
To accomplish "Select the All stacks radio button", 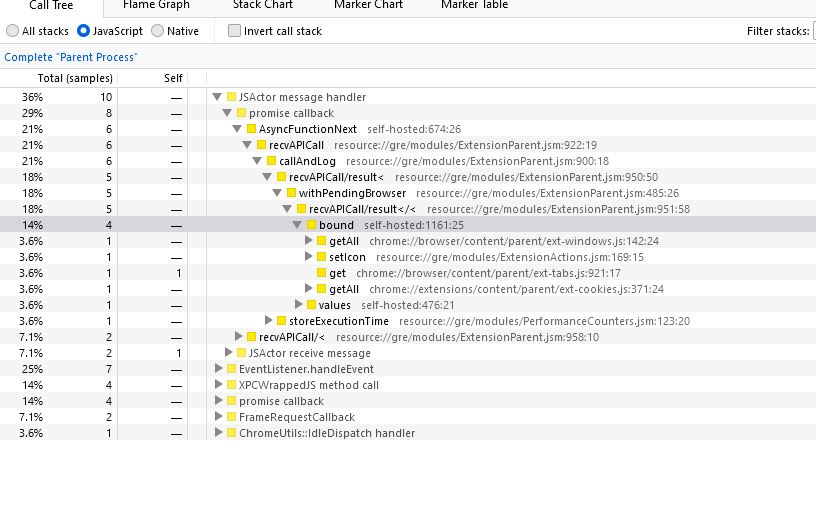I will click(12, 31).
